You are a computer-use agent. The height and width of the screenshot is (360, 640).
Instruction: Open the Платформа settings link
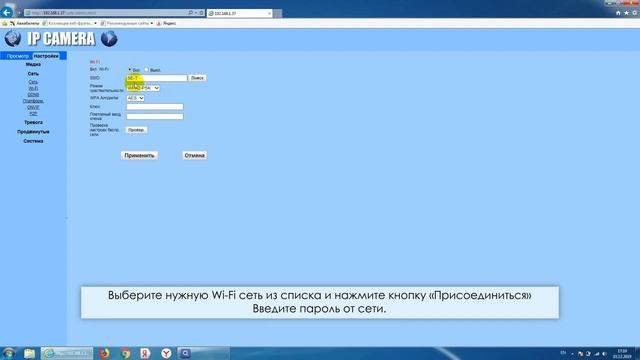[33, 101]
